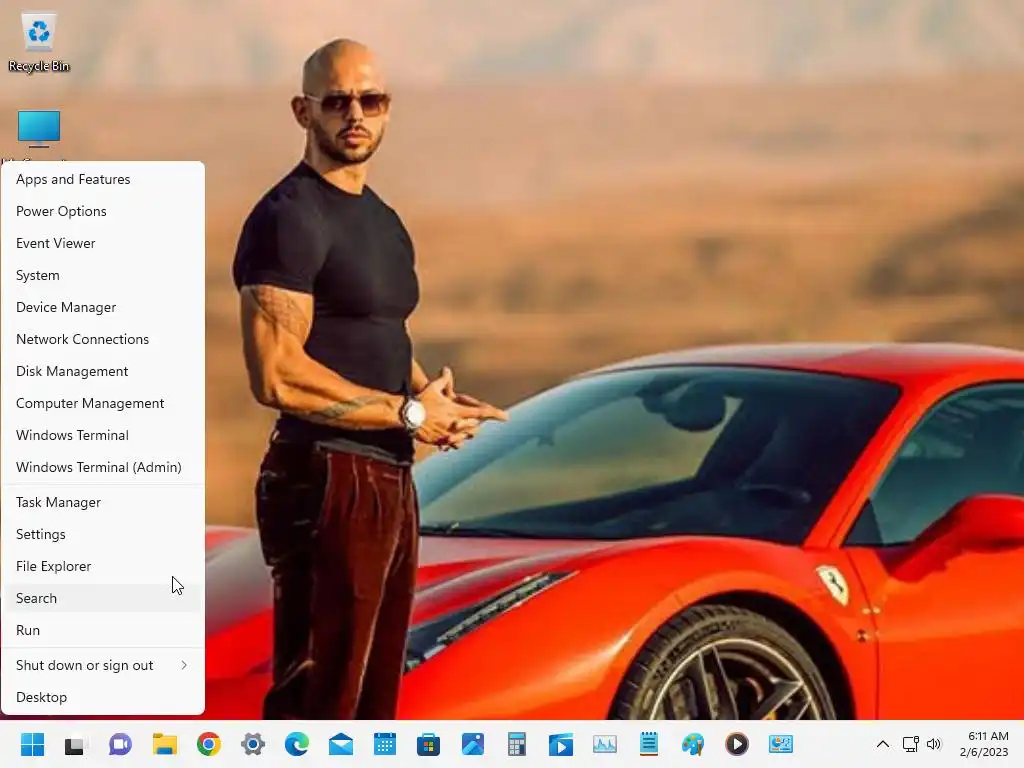Open Network Connections

(103, 339)
